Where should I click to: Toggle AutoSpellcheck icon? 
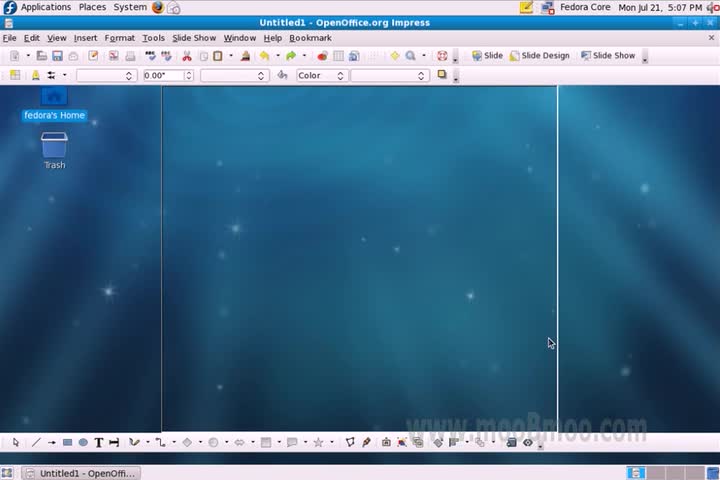[166, 56]
